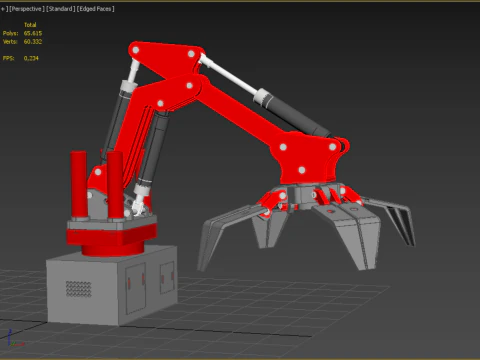The height and width of the screenshot is (360, 480).
Task: Select the ventilation grille on the cabinet
Action: click(x=79, y=289)
